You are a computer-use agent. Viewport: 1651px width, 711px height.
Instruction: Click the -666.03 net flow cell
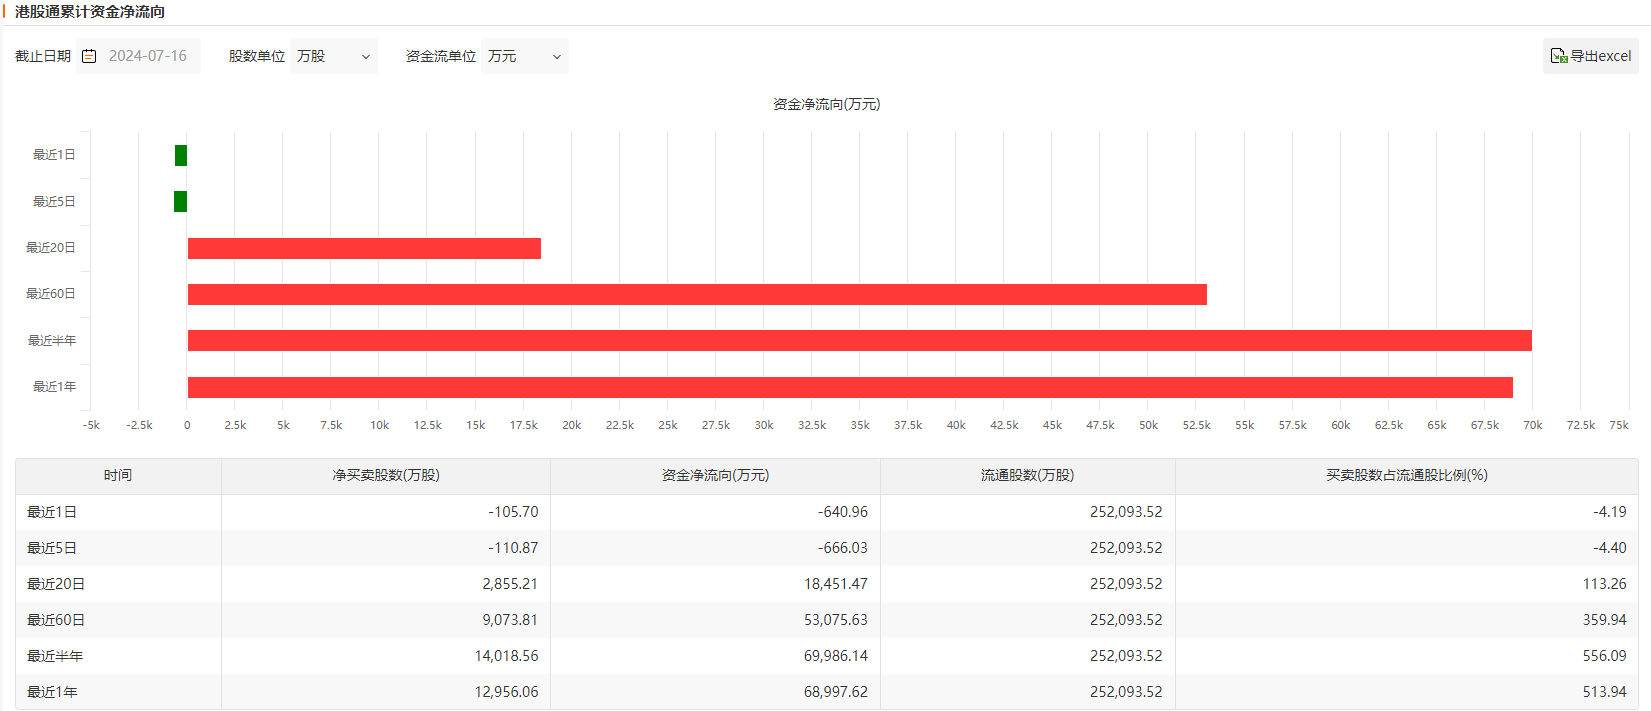[x=715, y=548]
